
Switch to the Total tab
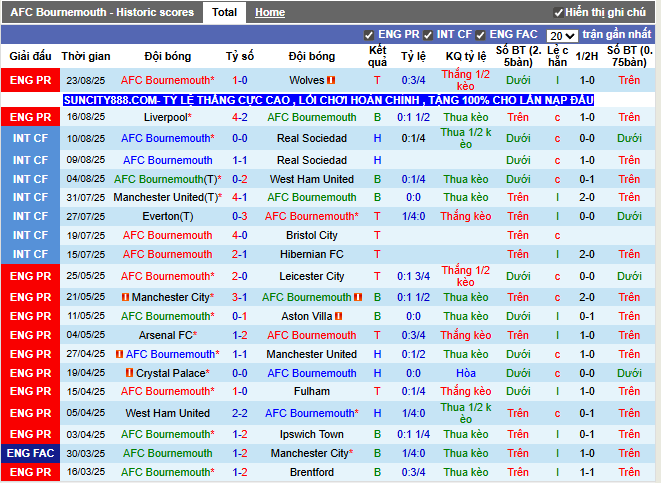(224, 12)
